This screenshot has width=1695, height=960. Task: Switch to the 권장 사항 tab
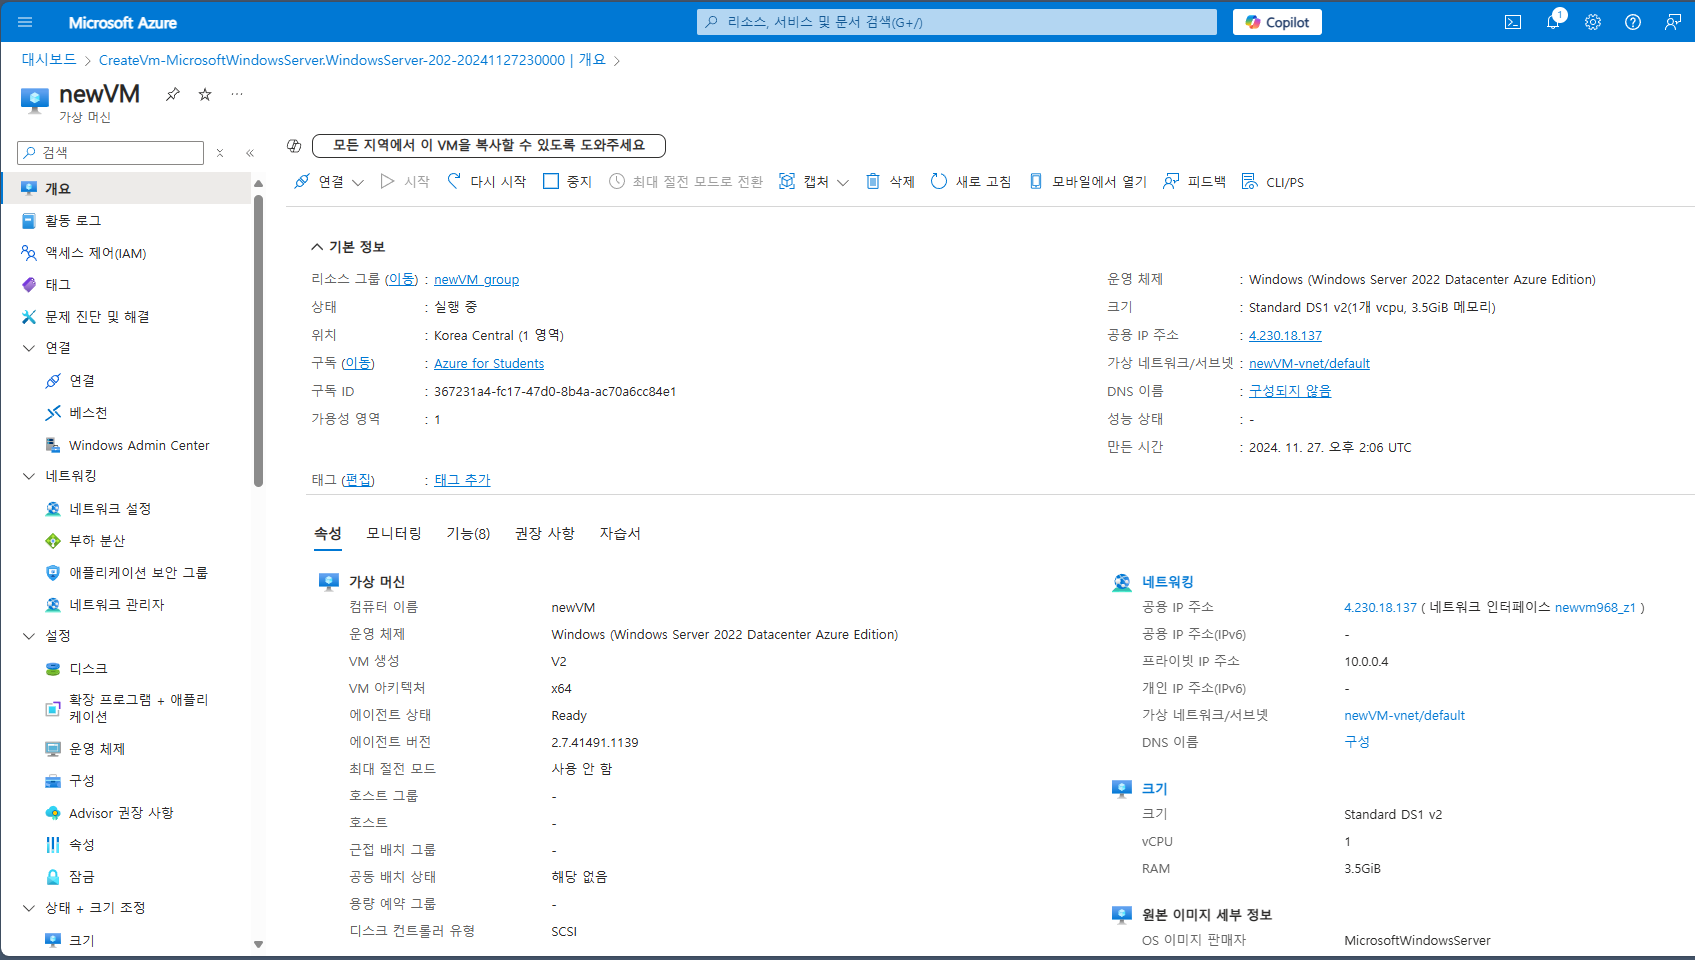pyautogui.click(x=545, y=533)
